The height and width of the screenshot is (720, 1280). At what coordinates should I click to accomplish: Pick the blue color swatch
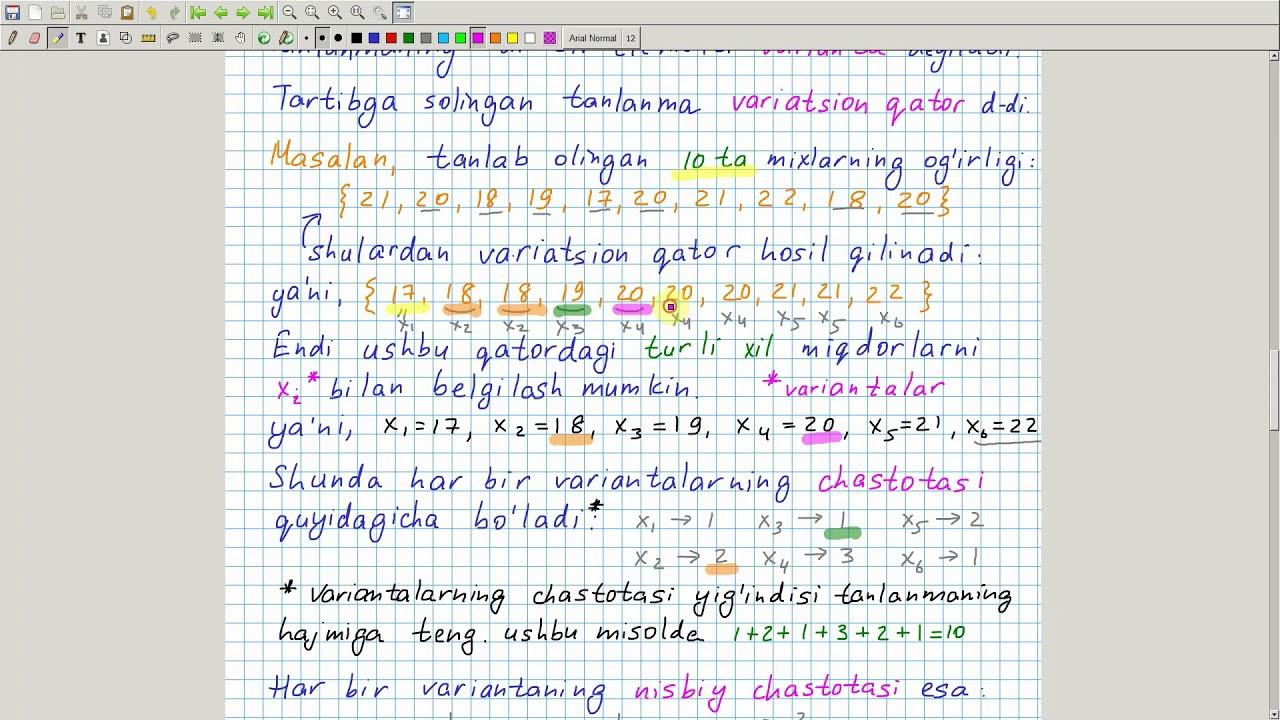click(374, 38)
